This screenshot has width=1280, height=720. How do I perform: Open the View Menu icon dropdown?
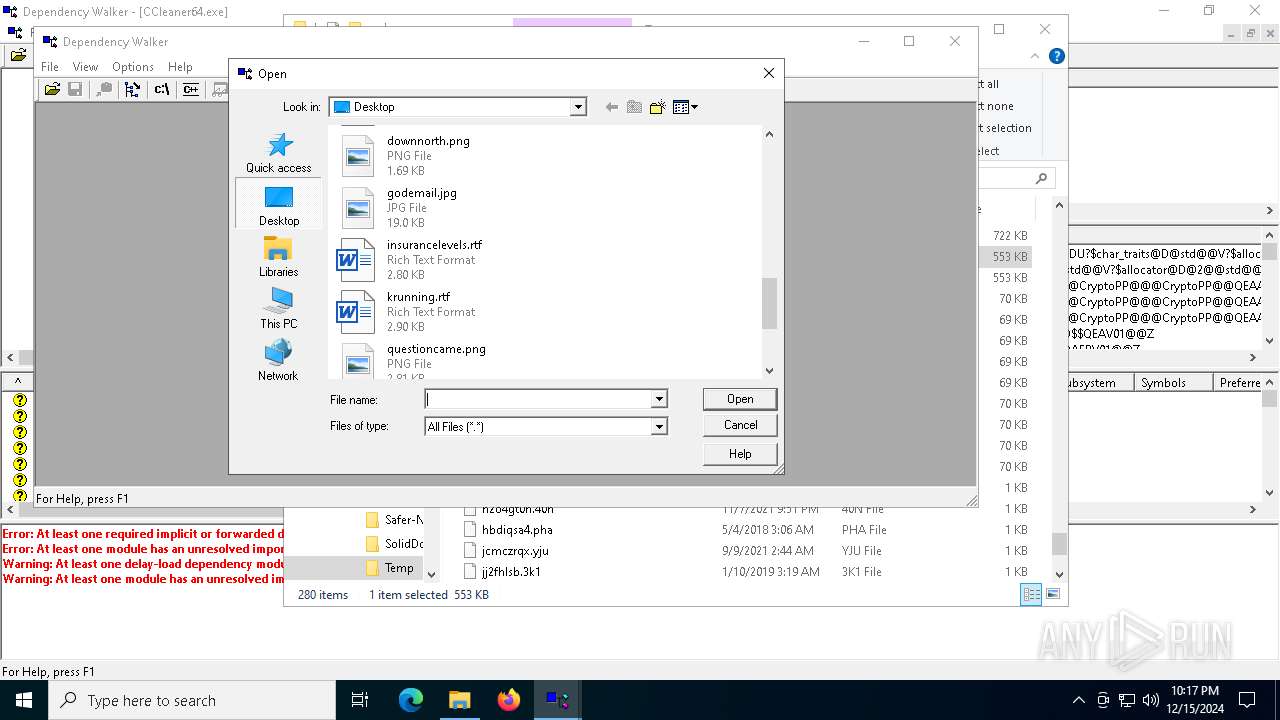[x=685, y=107]
